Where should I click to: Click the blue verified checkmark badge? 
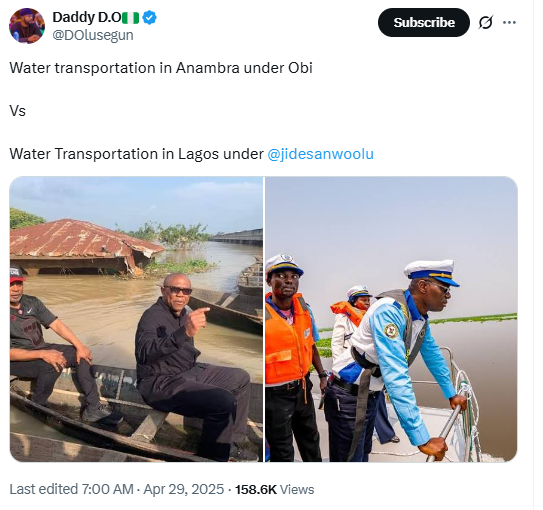click(149, 17)
